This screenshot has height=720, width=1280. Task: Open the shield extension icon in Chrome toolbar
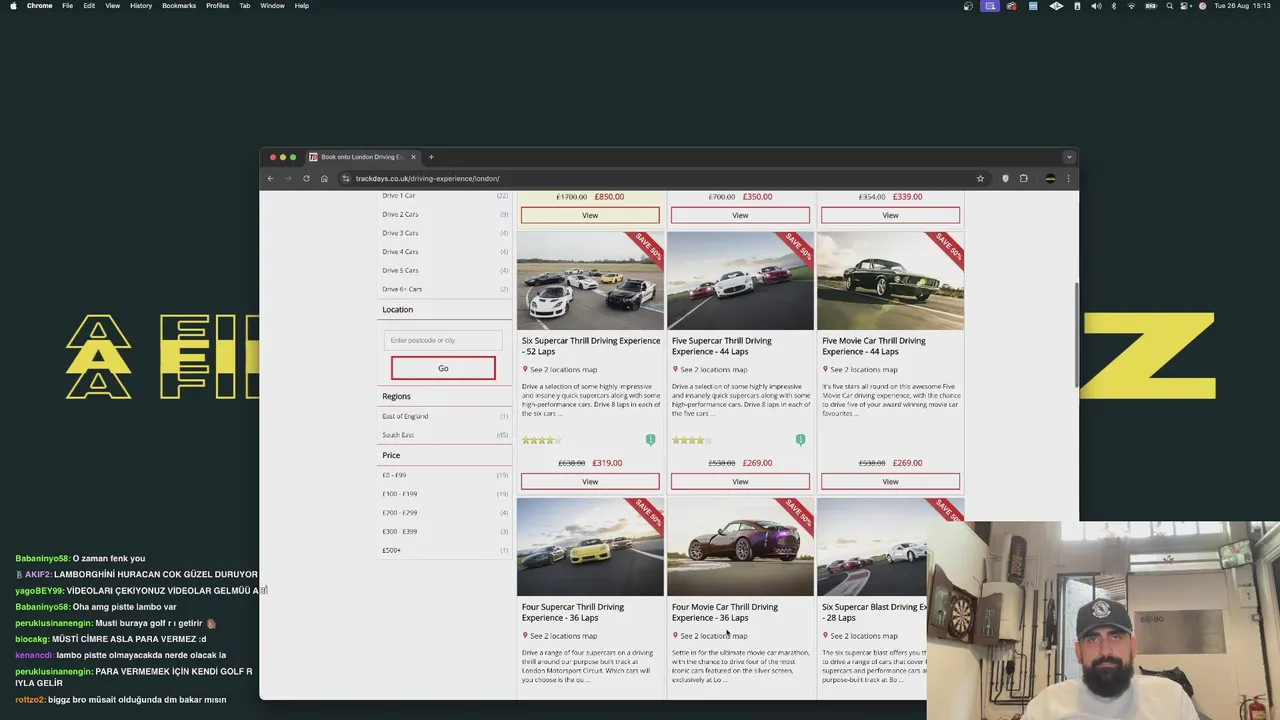click(x=1005, y=179)
